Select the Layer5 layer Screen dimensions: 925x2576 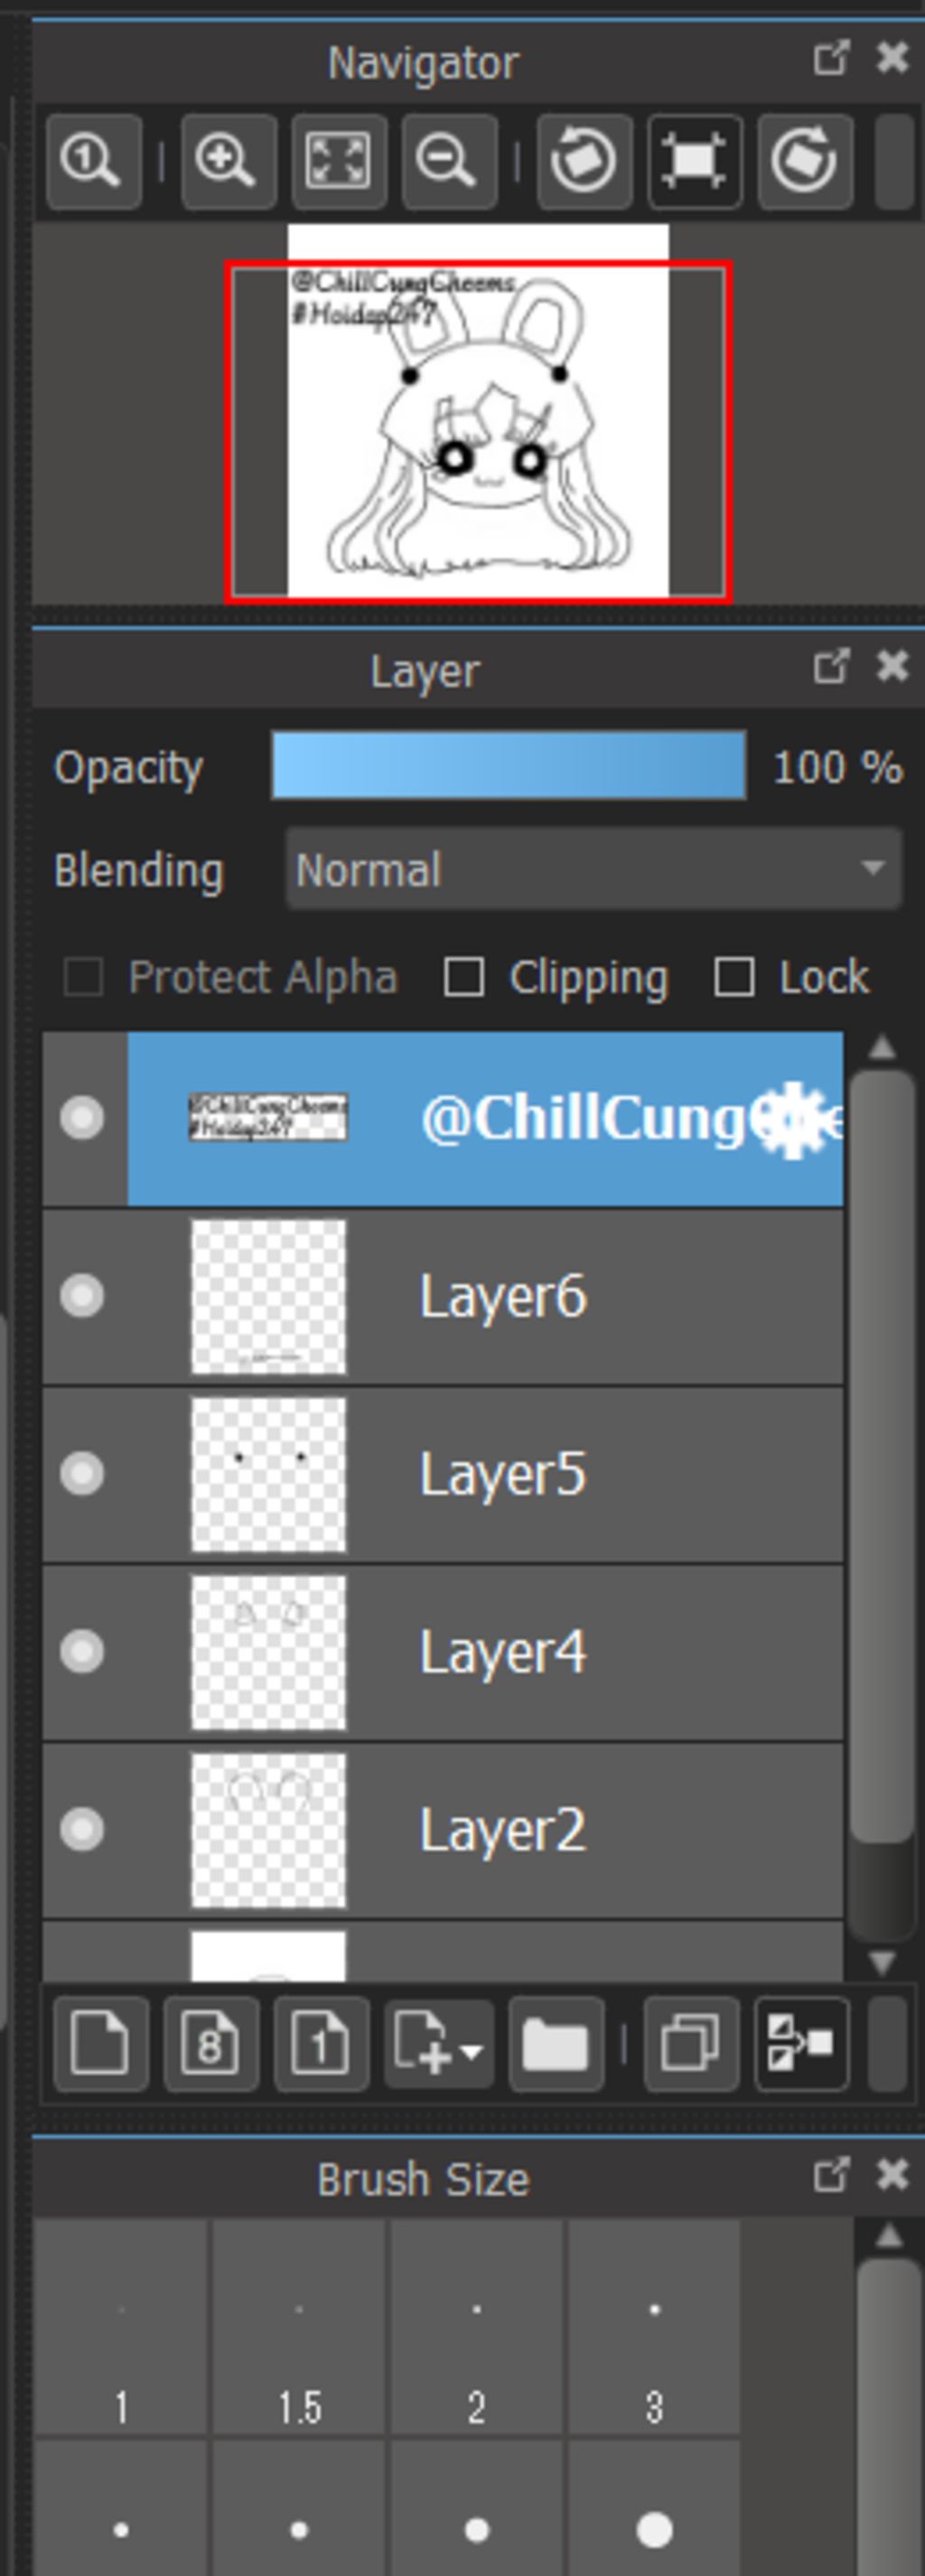(x=500, y=1474)
